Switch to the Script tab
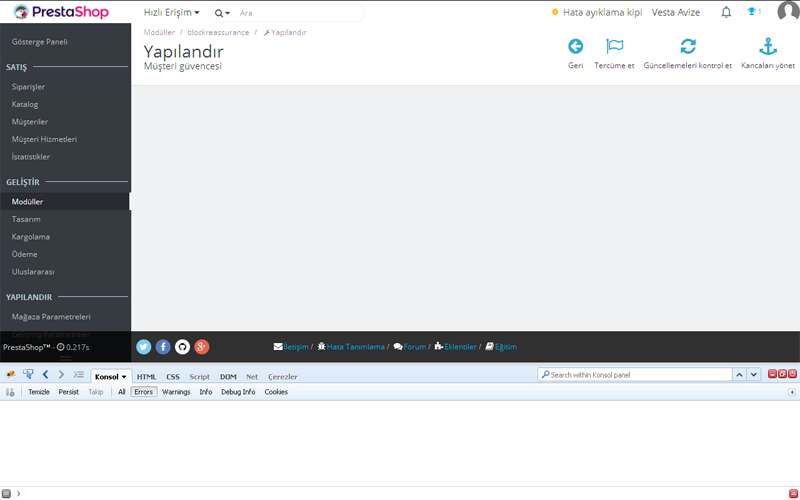 coord(199,377)
